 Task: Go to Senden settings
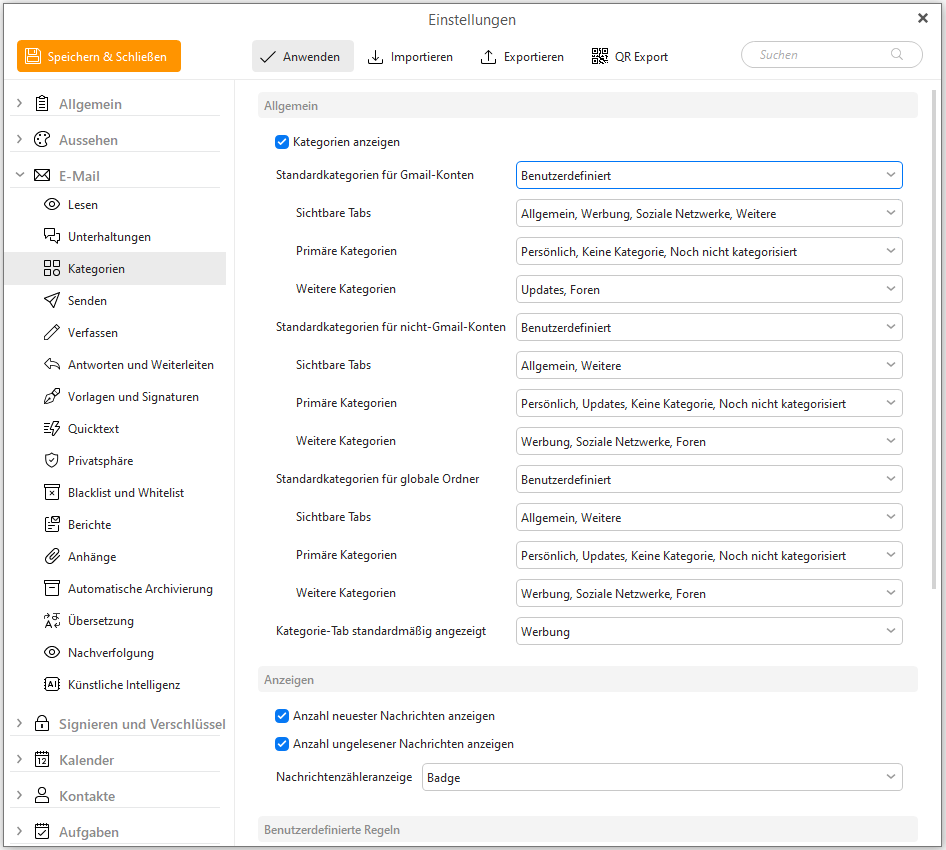click(x=115, y=300)
